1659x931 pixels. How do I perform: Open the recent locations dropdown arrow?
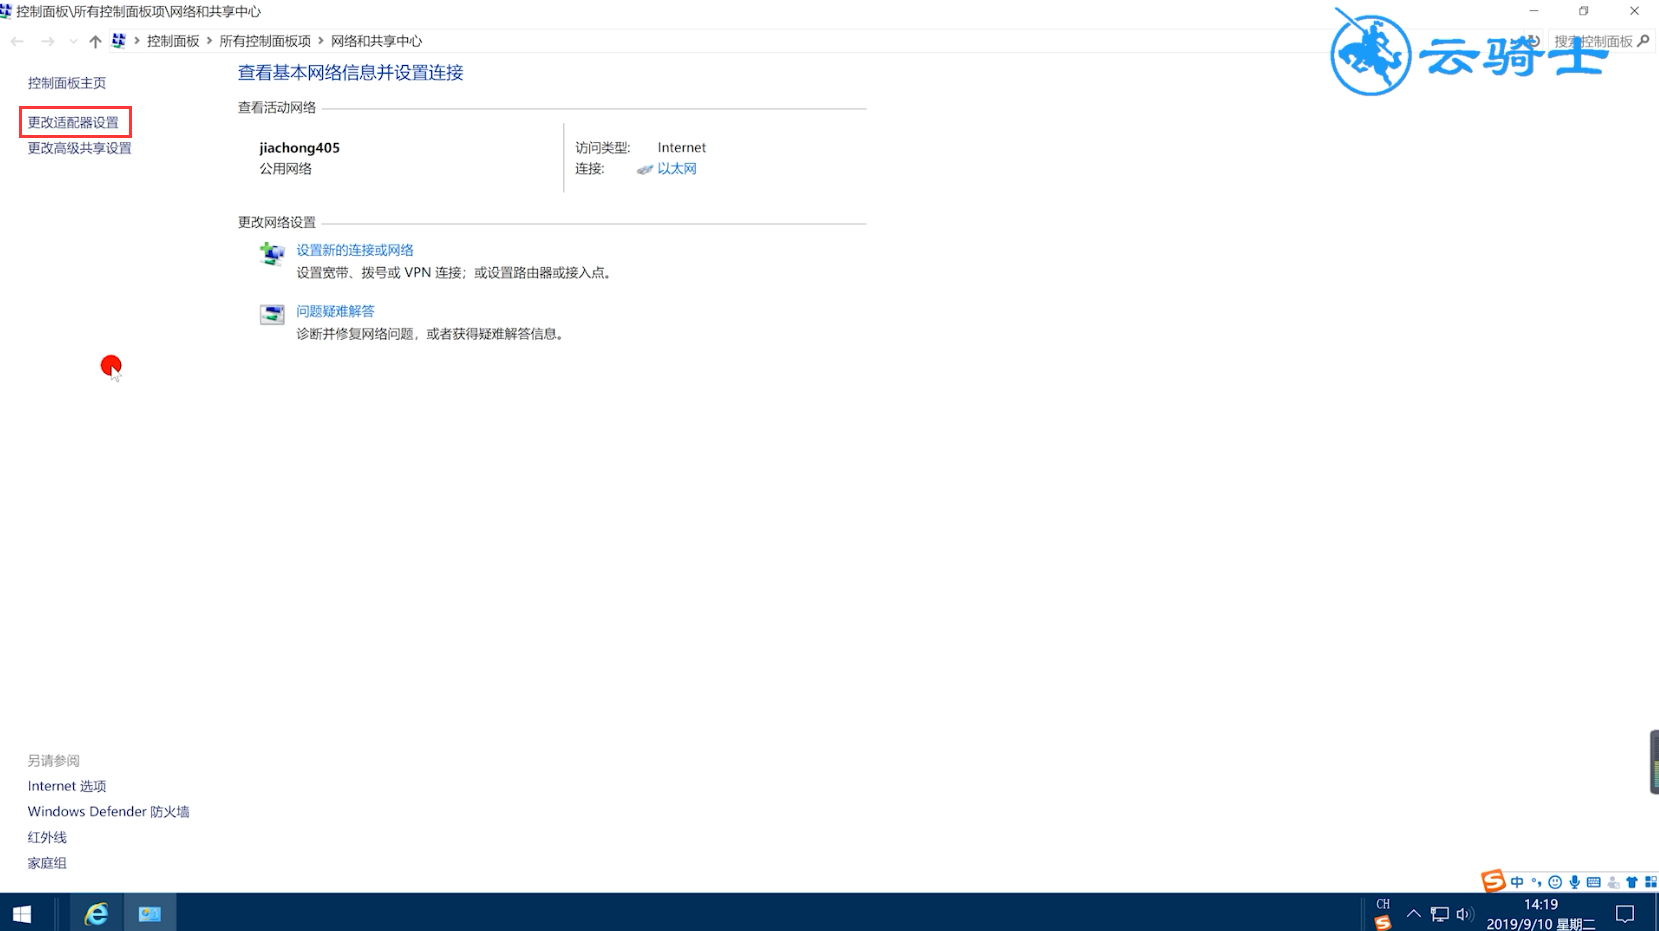pyautogui.click(x=73, y=41)
